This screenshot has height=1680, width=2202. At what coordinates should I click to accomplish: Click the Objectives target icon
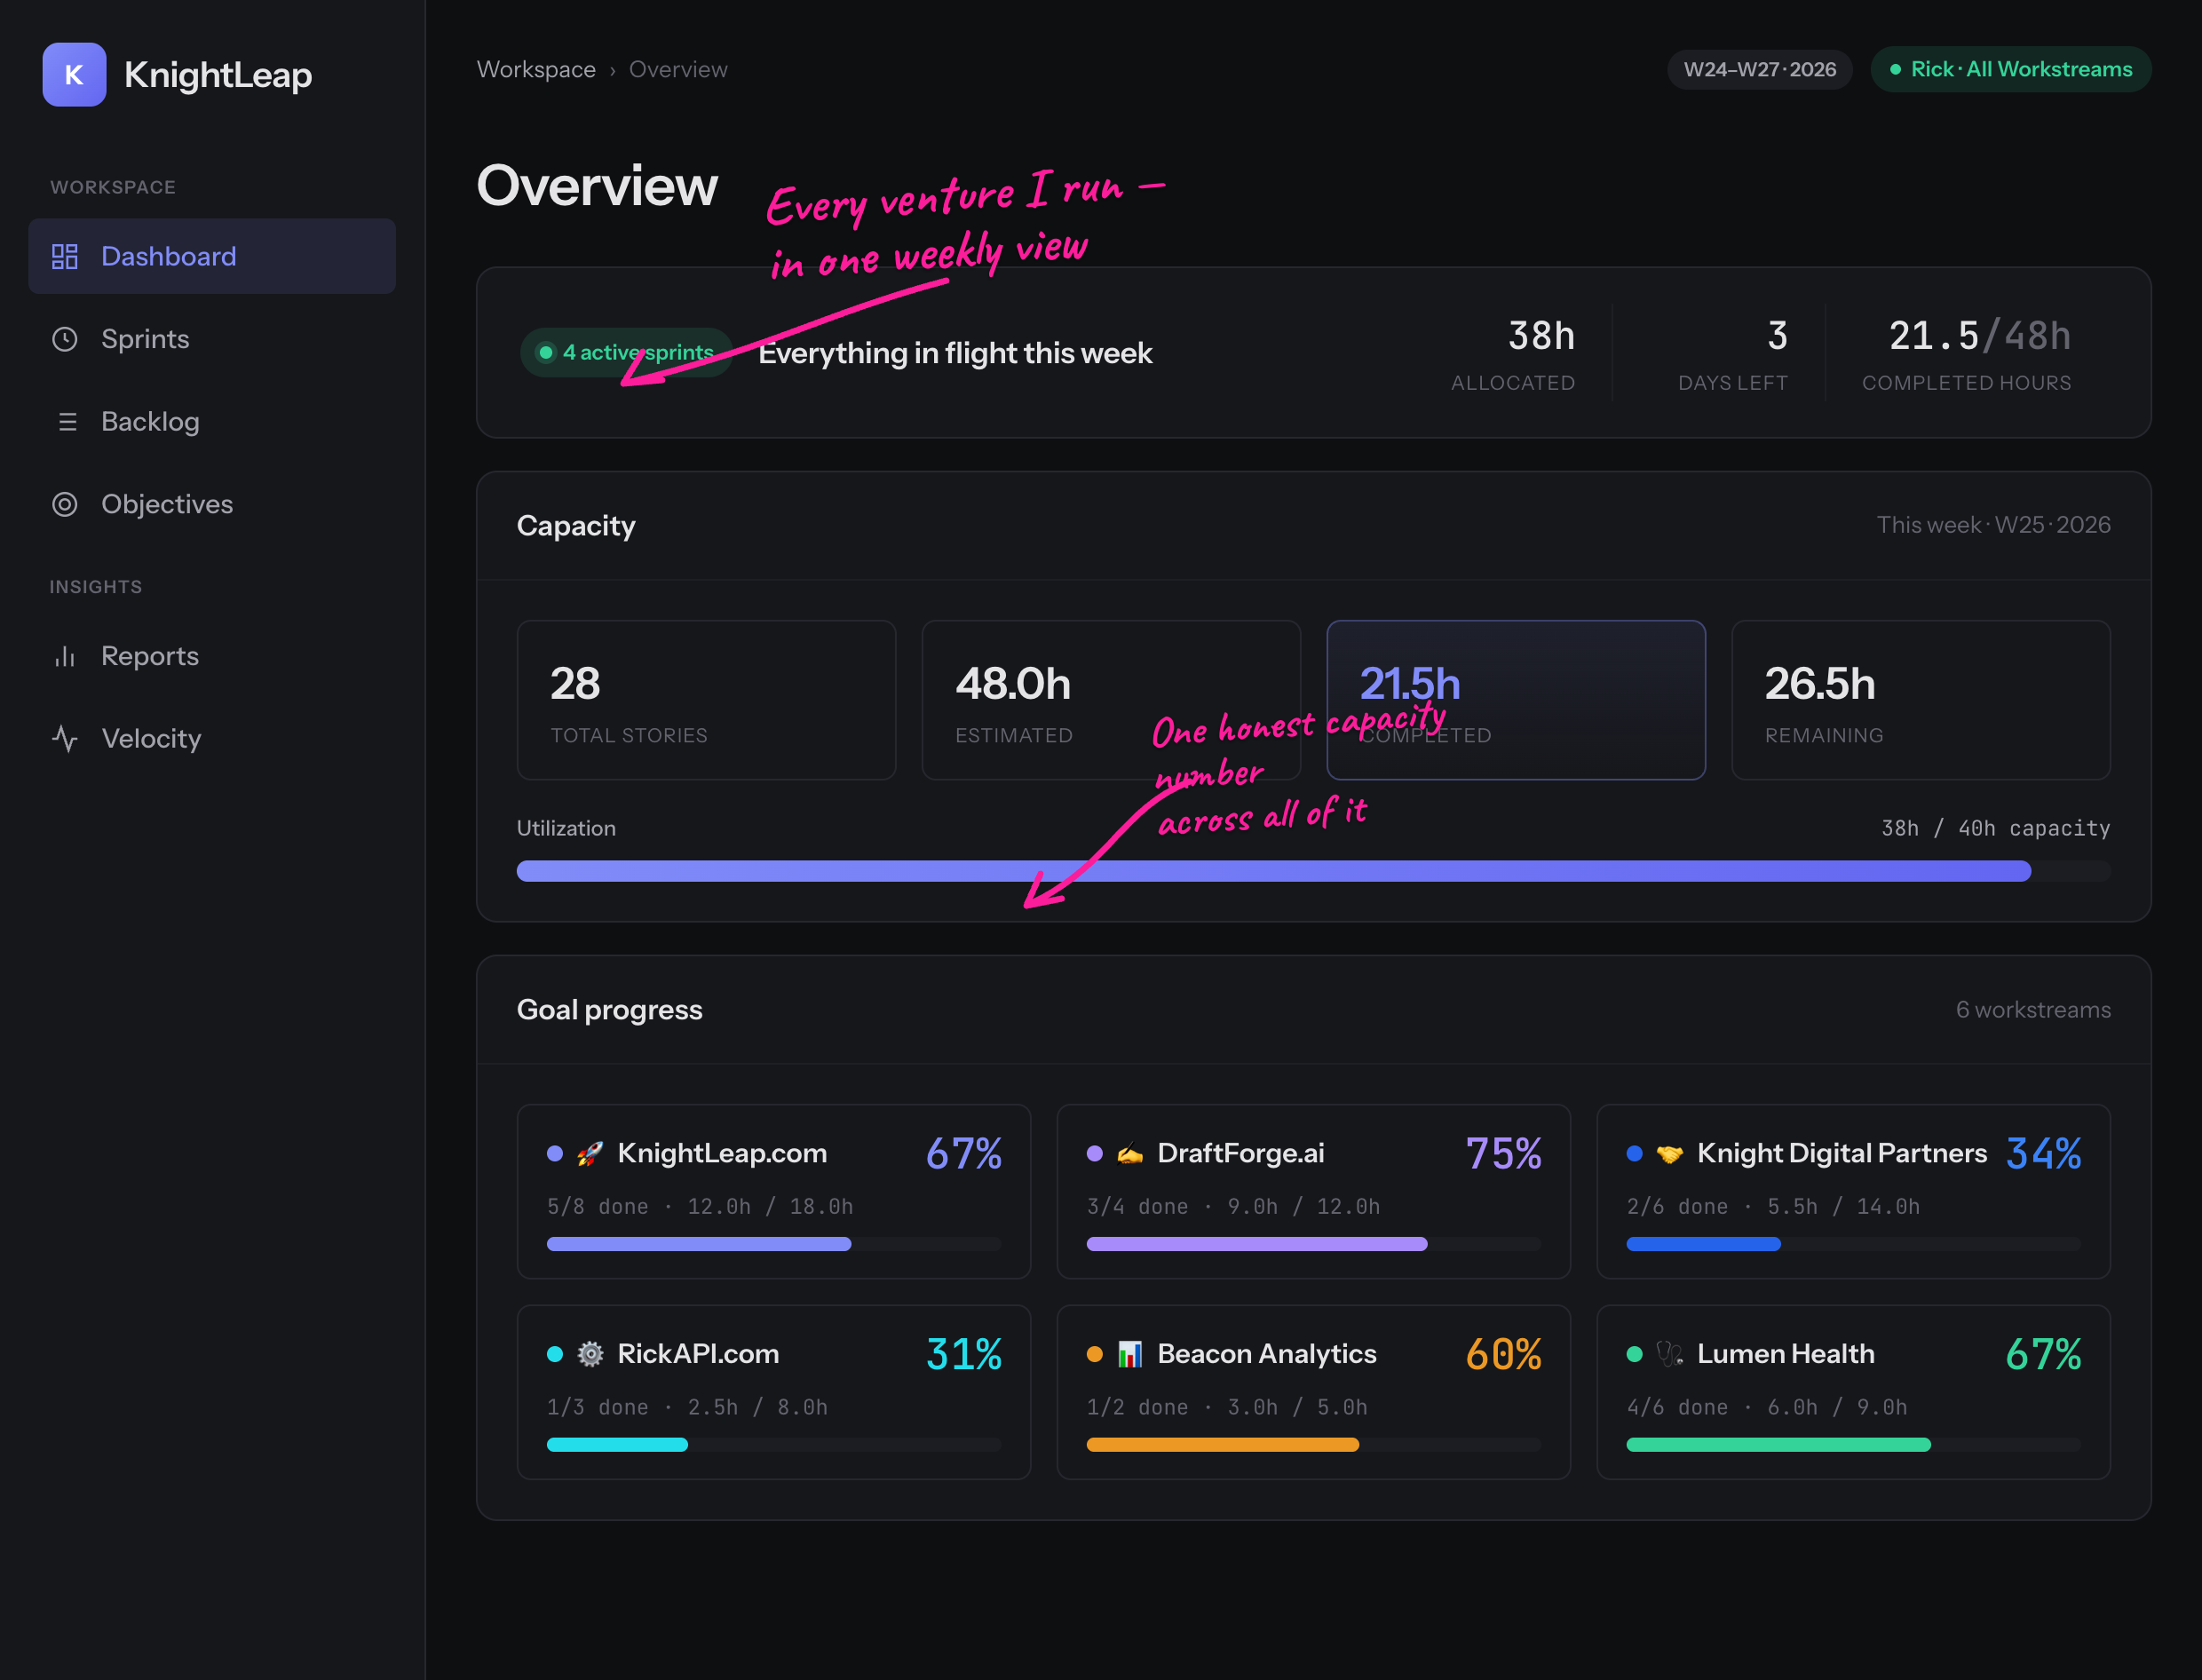pos(65,504)
